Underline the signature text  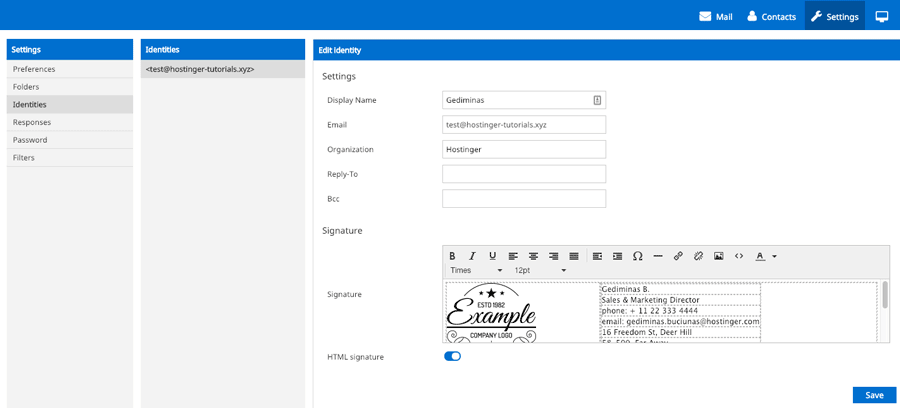pyautogui.click(x=492, y=256)
